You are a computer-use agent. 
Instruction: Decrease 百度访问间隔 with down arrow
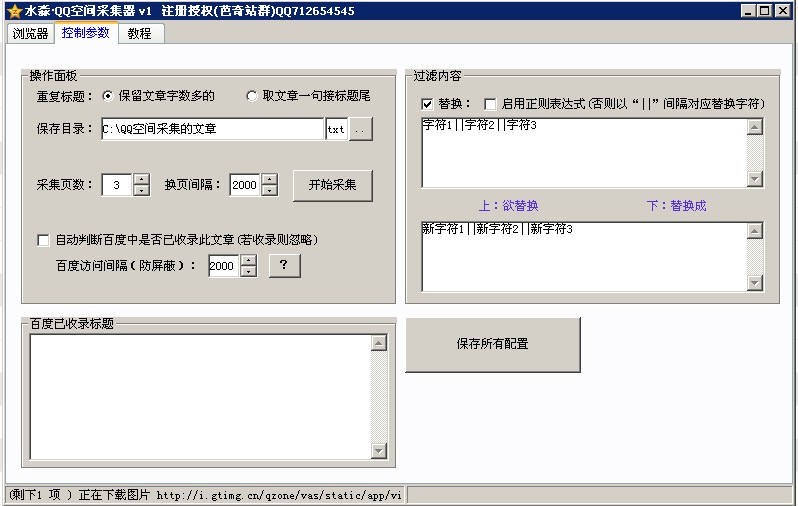pyautogui.click(x=248, y=271)
